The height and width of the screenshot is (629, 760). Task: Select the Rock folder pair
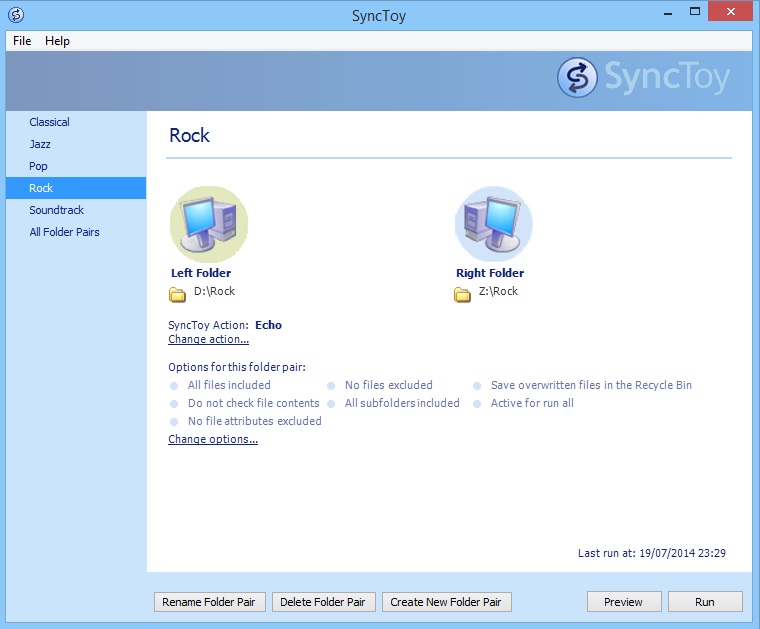[76, 188]
